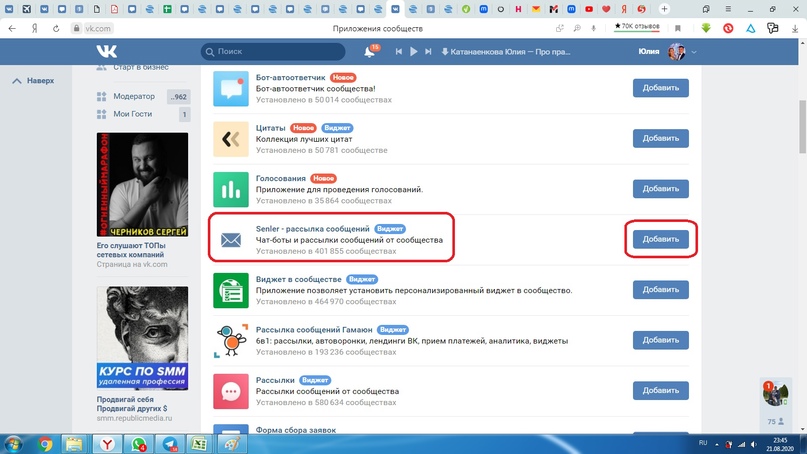The width and height of the screenshot is (807, 454).
Task: Open Excel from taskbar
Action: point(200,444)
